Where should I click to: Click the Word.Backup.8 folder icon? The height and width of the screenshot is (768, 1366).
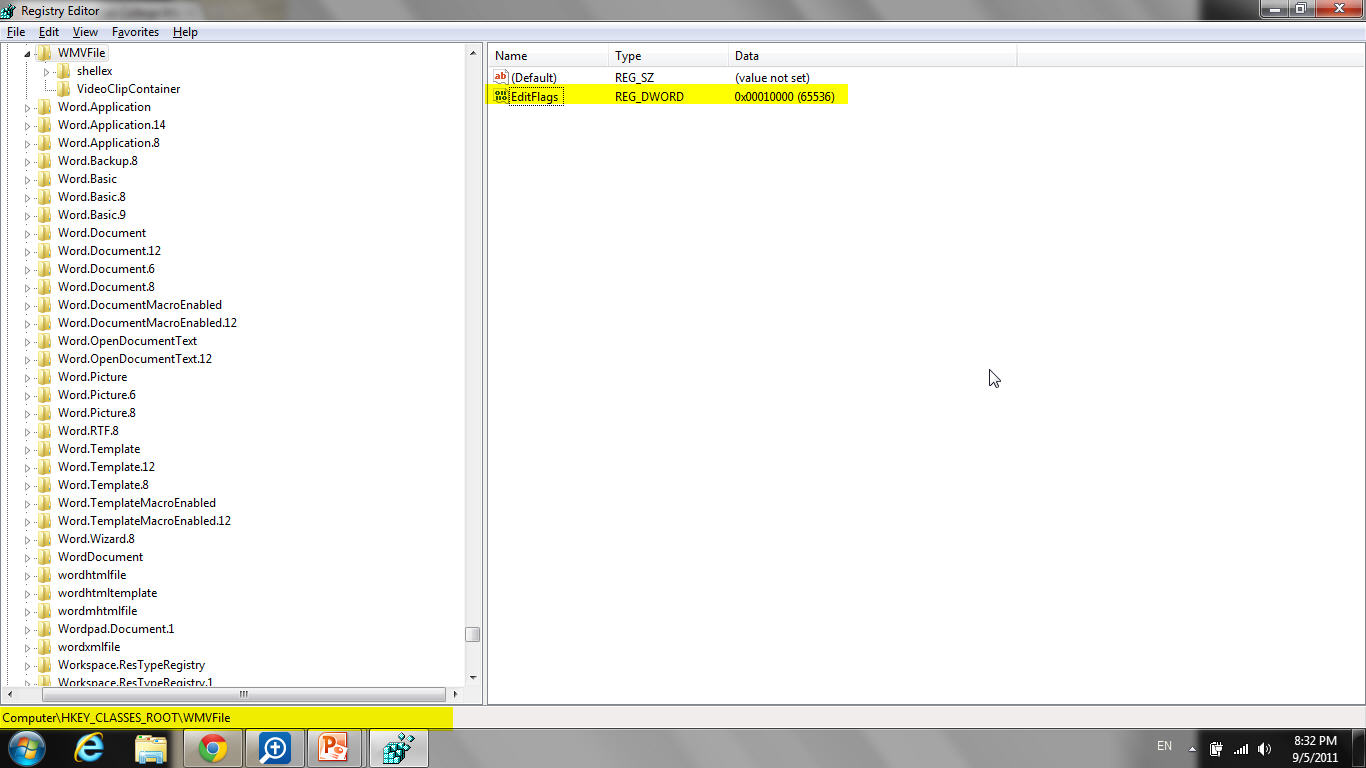[44, 160]
